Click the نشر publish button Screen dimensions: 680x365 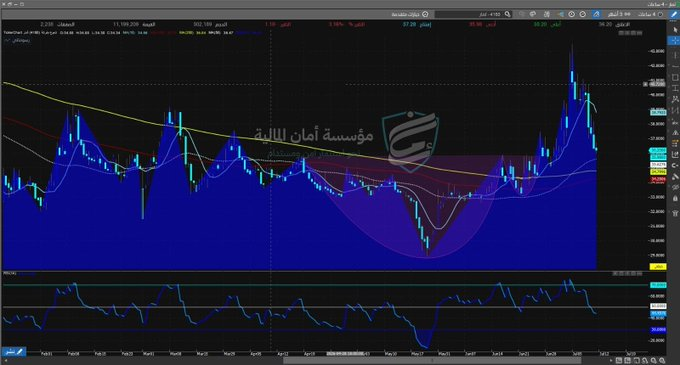pyautogui.click(x=13, y=352)
